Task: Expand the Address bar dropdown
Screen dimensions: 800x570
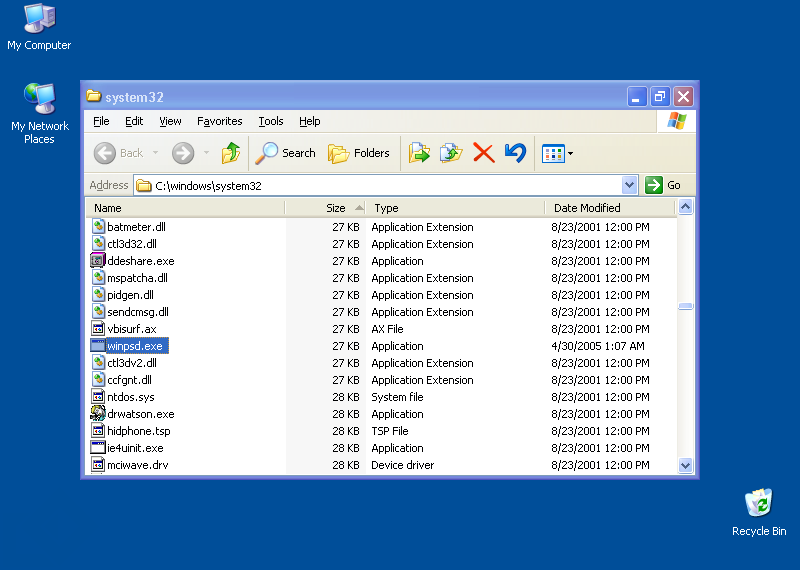Action: (x=630, y=185)
